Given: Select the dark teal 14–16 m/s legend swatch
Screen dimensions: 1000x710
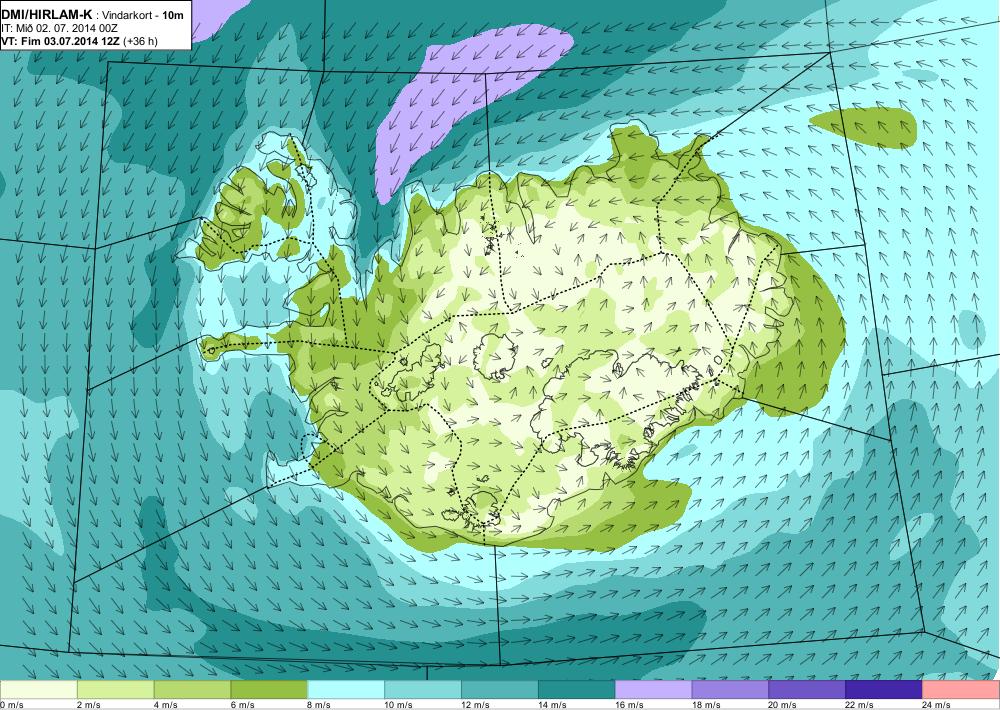Looking at the screenshot, I should click(577, 690).
